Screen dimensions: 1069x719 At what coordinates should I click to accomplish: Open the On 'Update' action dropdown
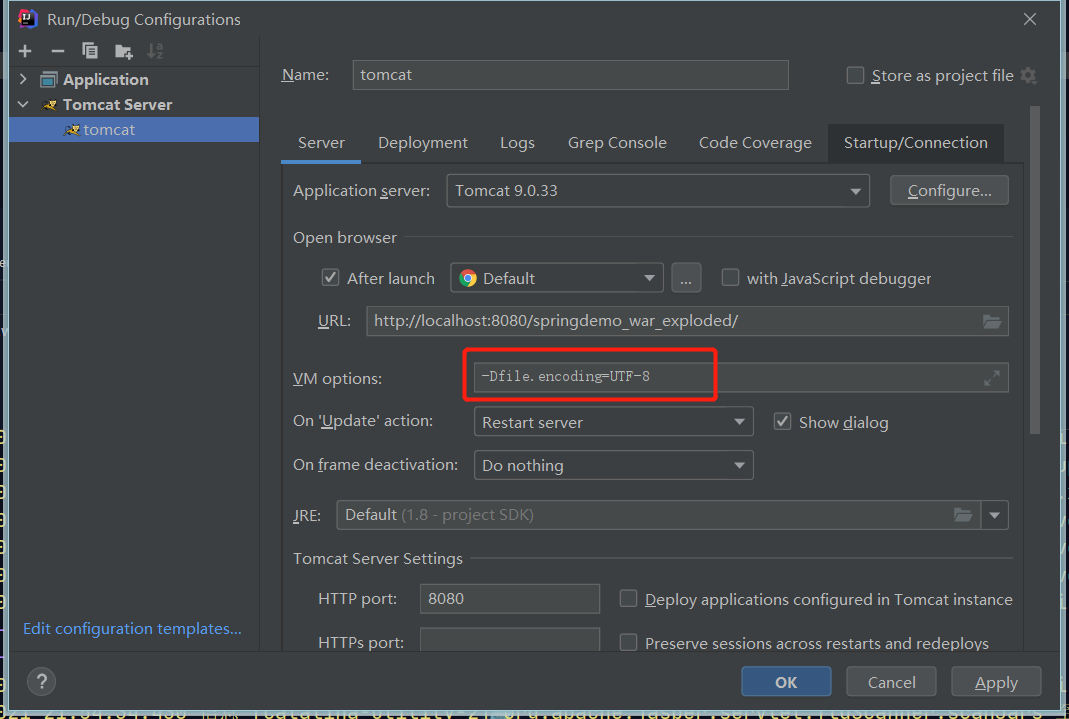click(614, 422)
